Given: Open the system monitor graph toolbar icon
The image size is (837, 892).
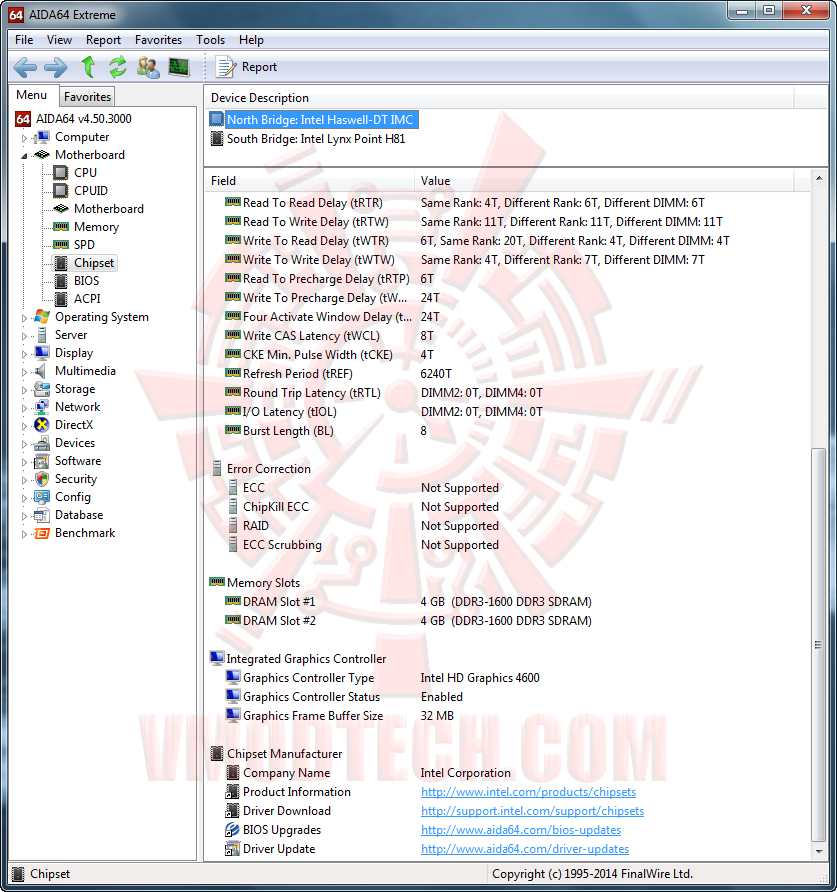Looking at the screenshot, I should pos(179,67).
